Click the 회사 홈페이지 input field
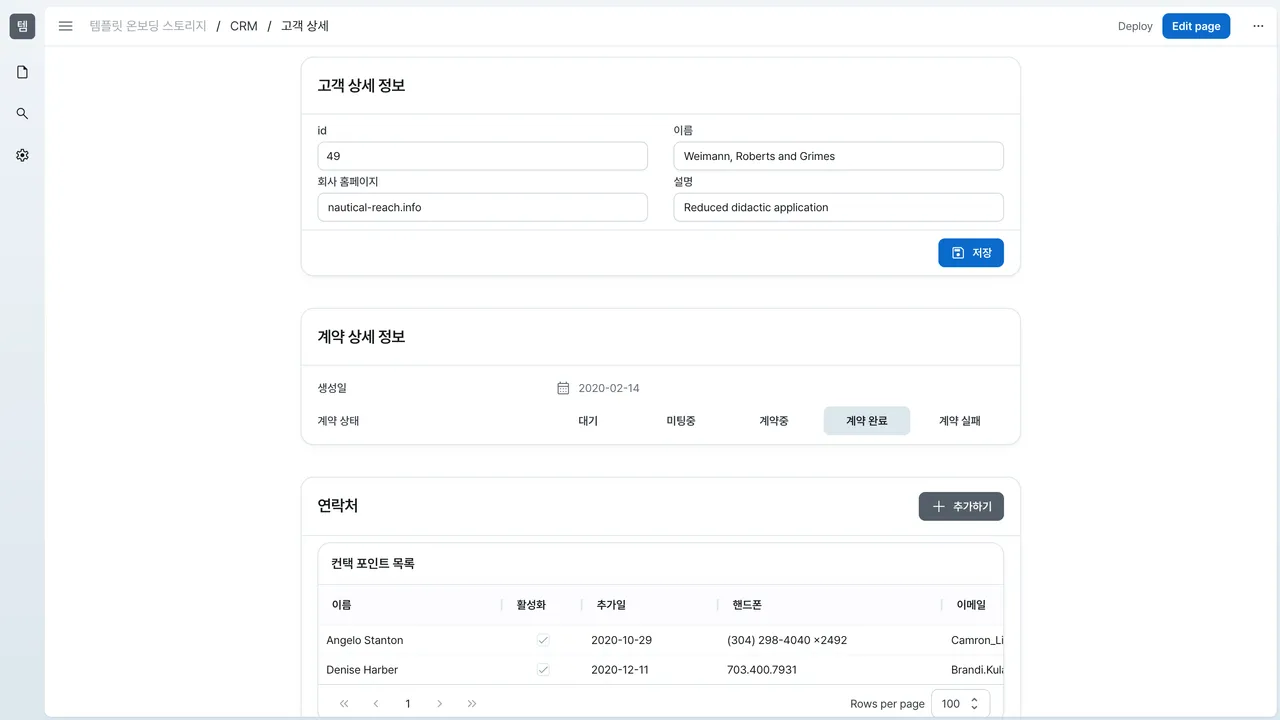This screenshot has height=720, width=1280. [483, 207]
